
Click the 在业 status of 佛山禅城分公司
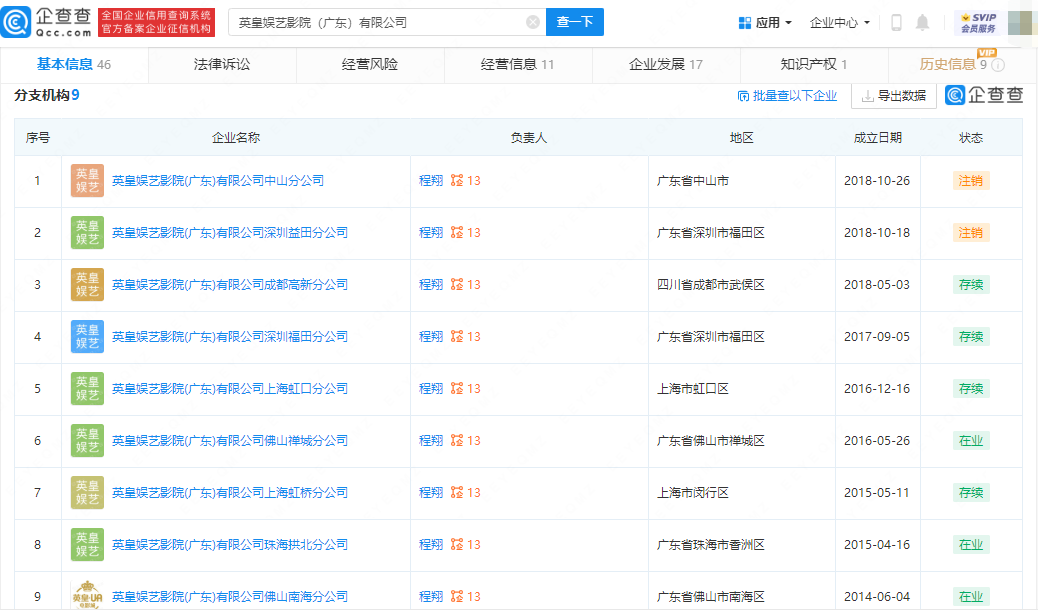[970, 441]
